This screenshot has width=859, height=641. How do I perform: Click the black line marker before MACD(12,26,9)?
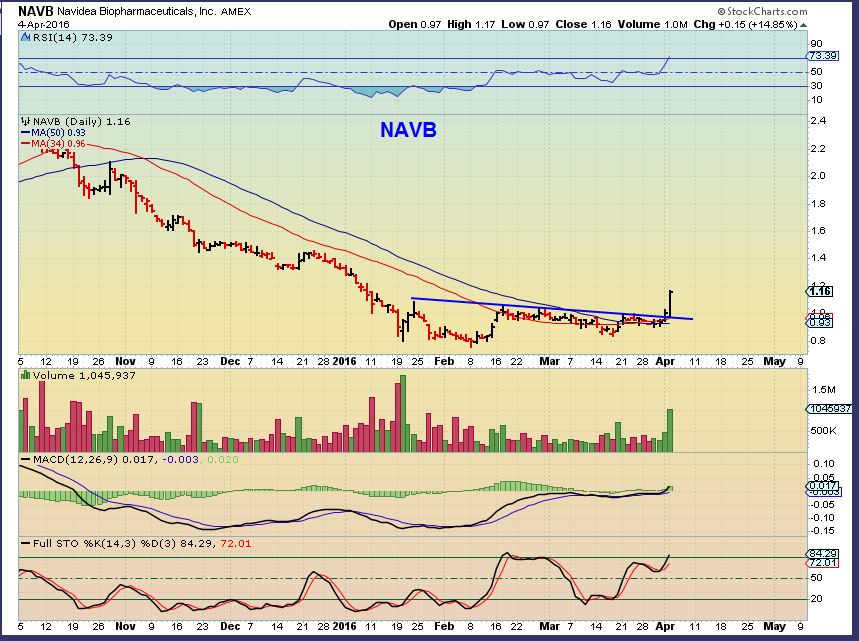(26, 459)
